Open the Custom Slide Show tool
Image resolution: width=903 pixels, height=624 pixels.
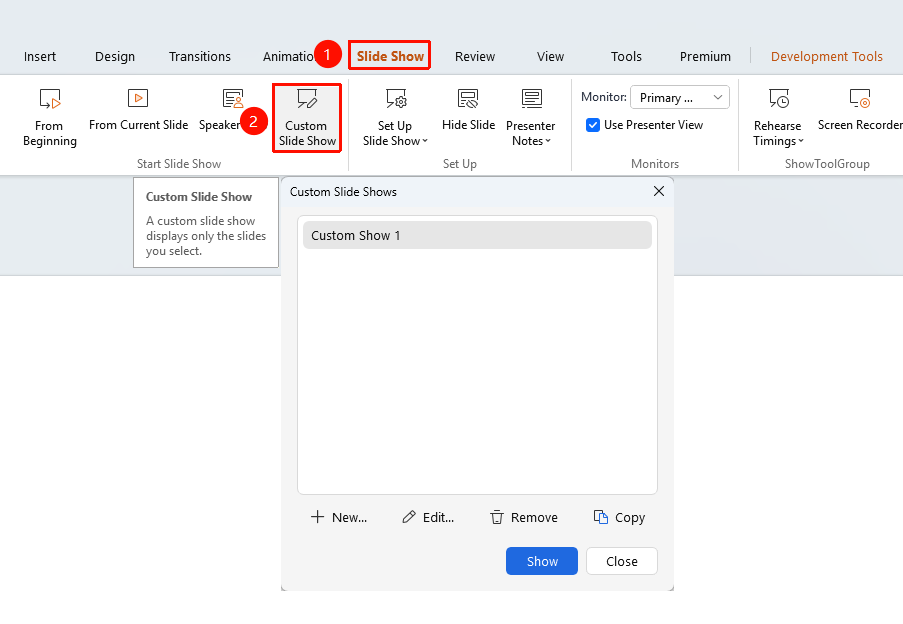pos(307,118)
